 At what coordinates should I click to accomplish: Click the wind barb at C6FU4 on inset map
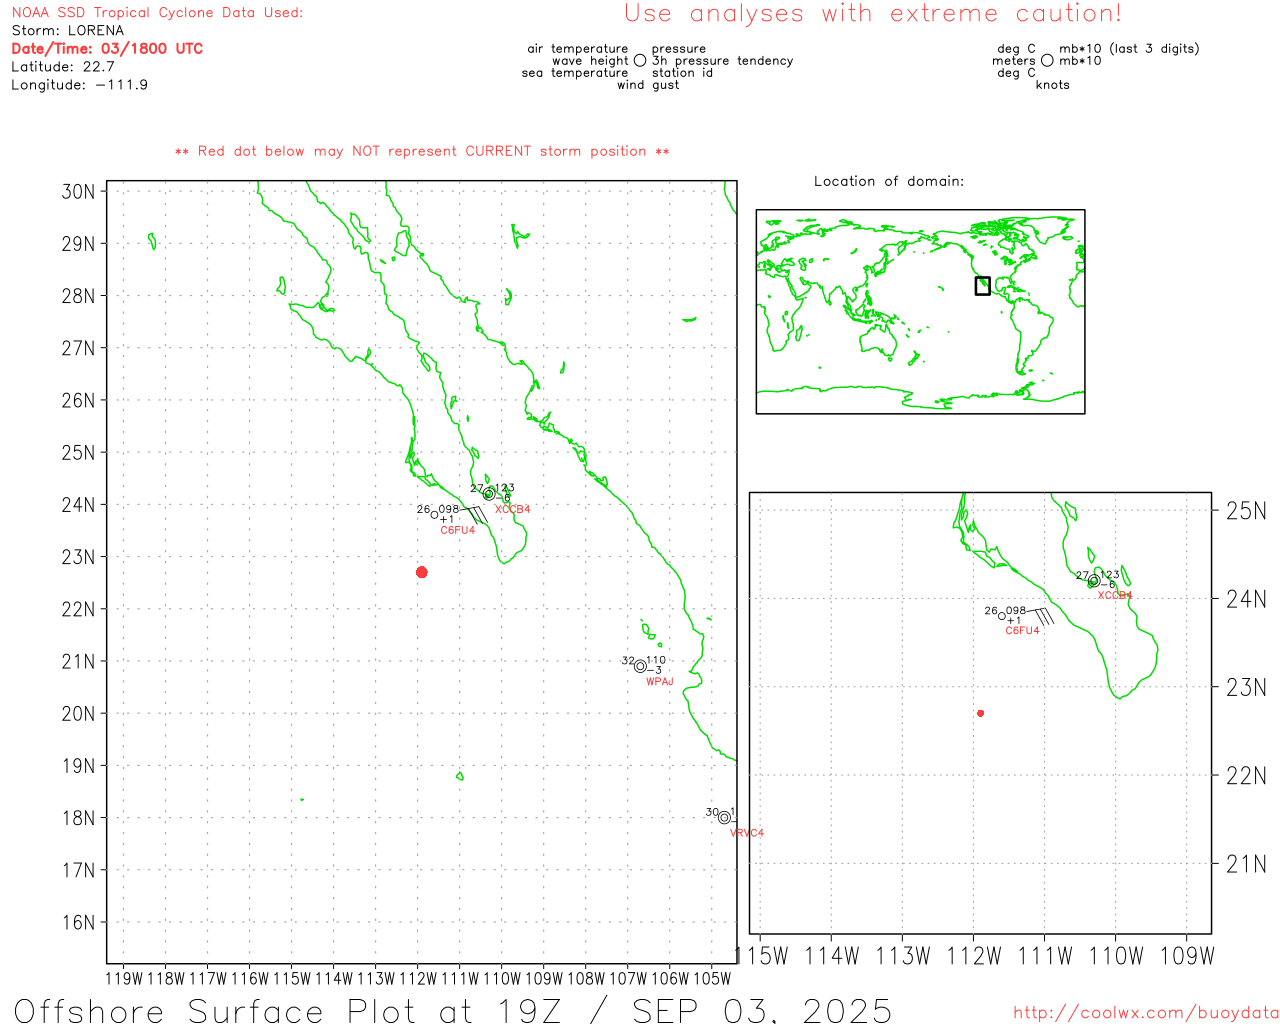coord(1040,615)
